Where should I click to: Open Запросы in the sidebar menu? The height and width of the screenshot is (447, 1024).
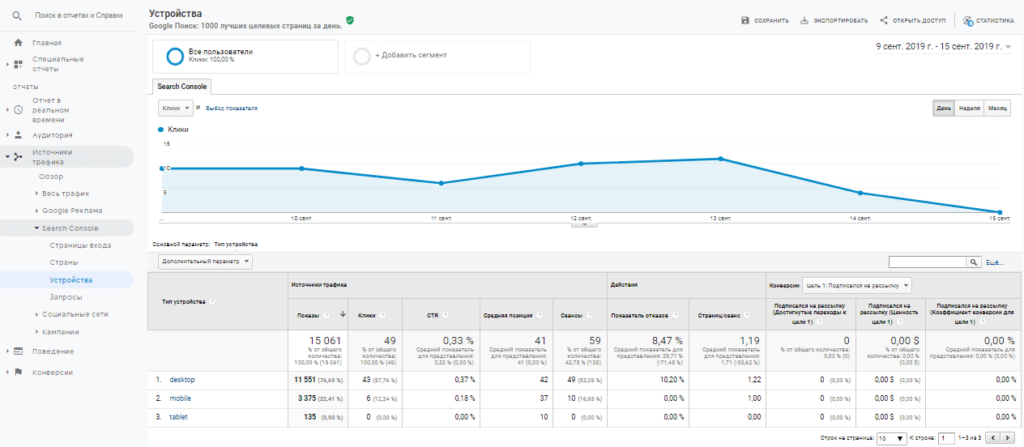[66, 297]
